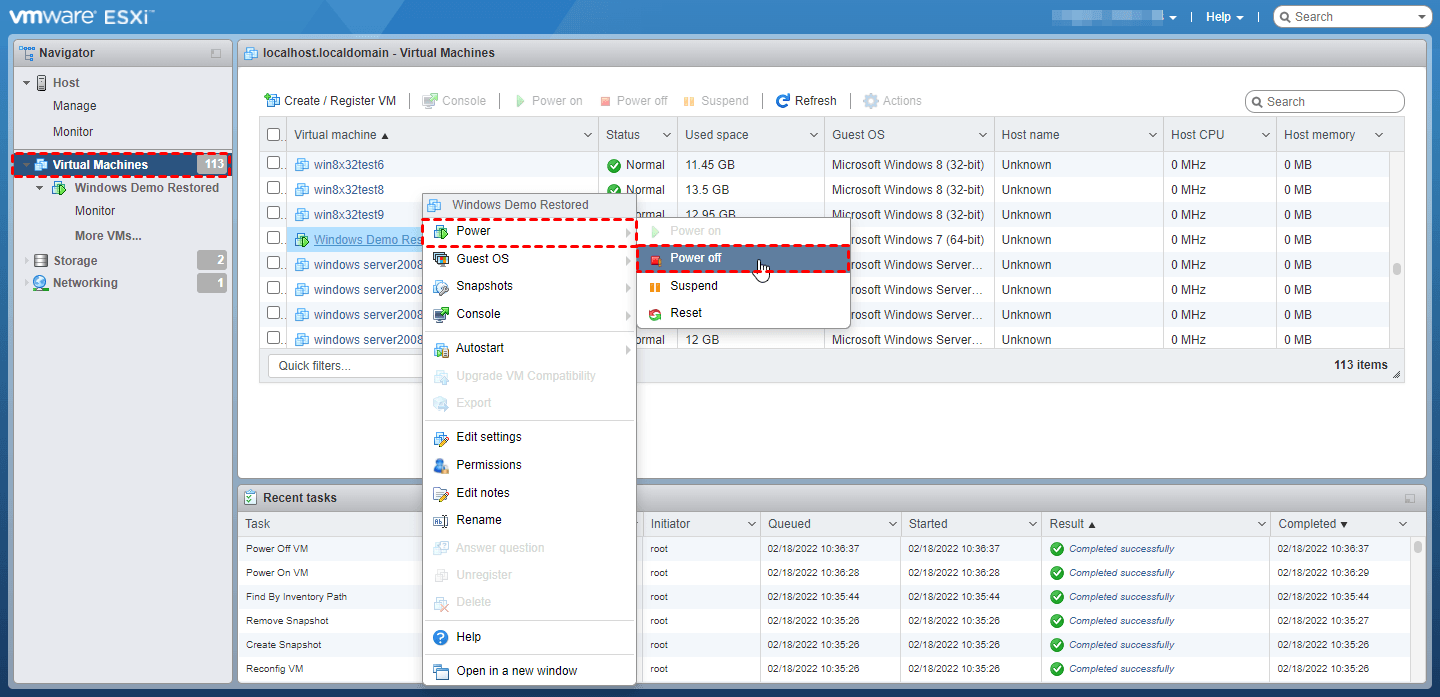The height and width of the screenshot is (697, 1440).
Task: Check the row checkbox for win8x32test8
Action: click(273, 189)
